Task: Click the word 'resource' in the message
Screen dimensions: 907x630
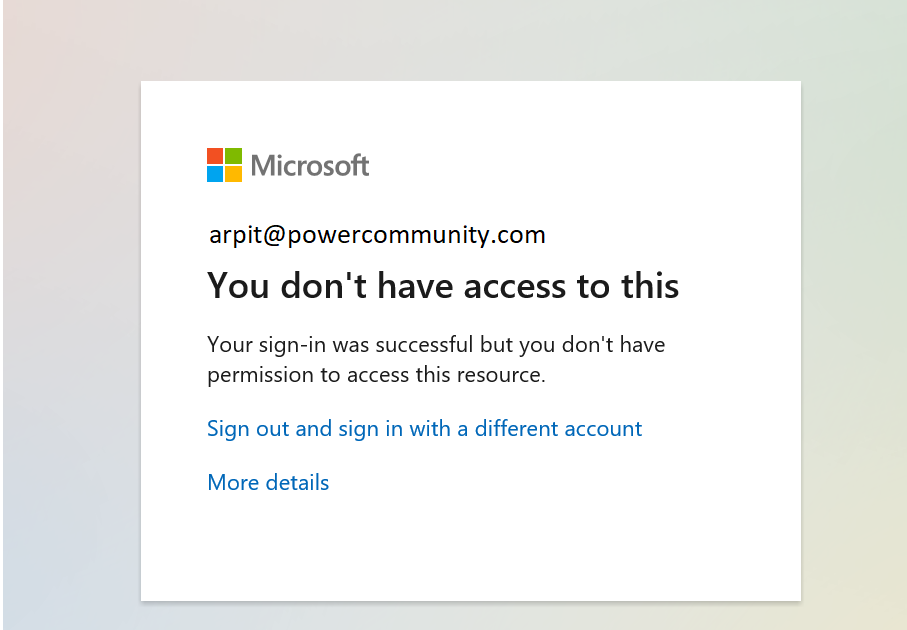Action: [500, 375]
